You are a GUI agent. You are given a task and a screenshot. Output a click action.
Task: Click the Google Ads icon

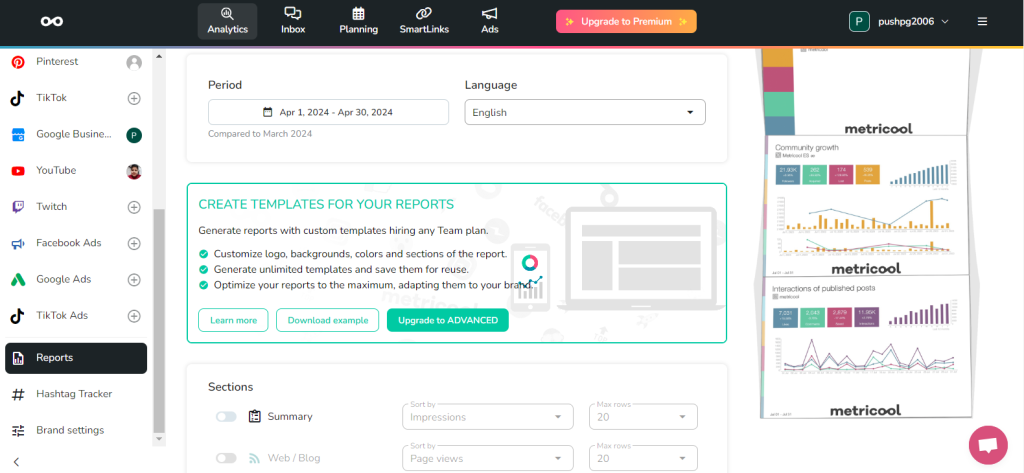[18, 280]
